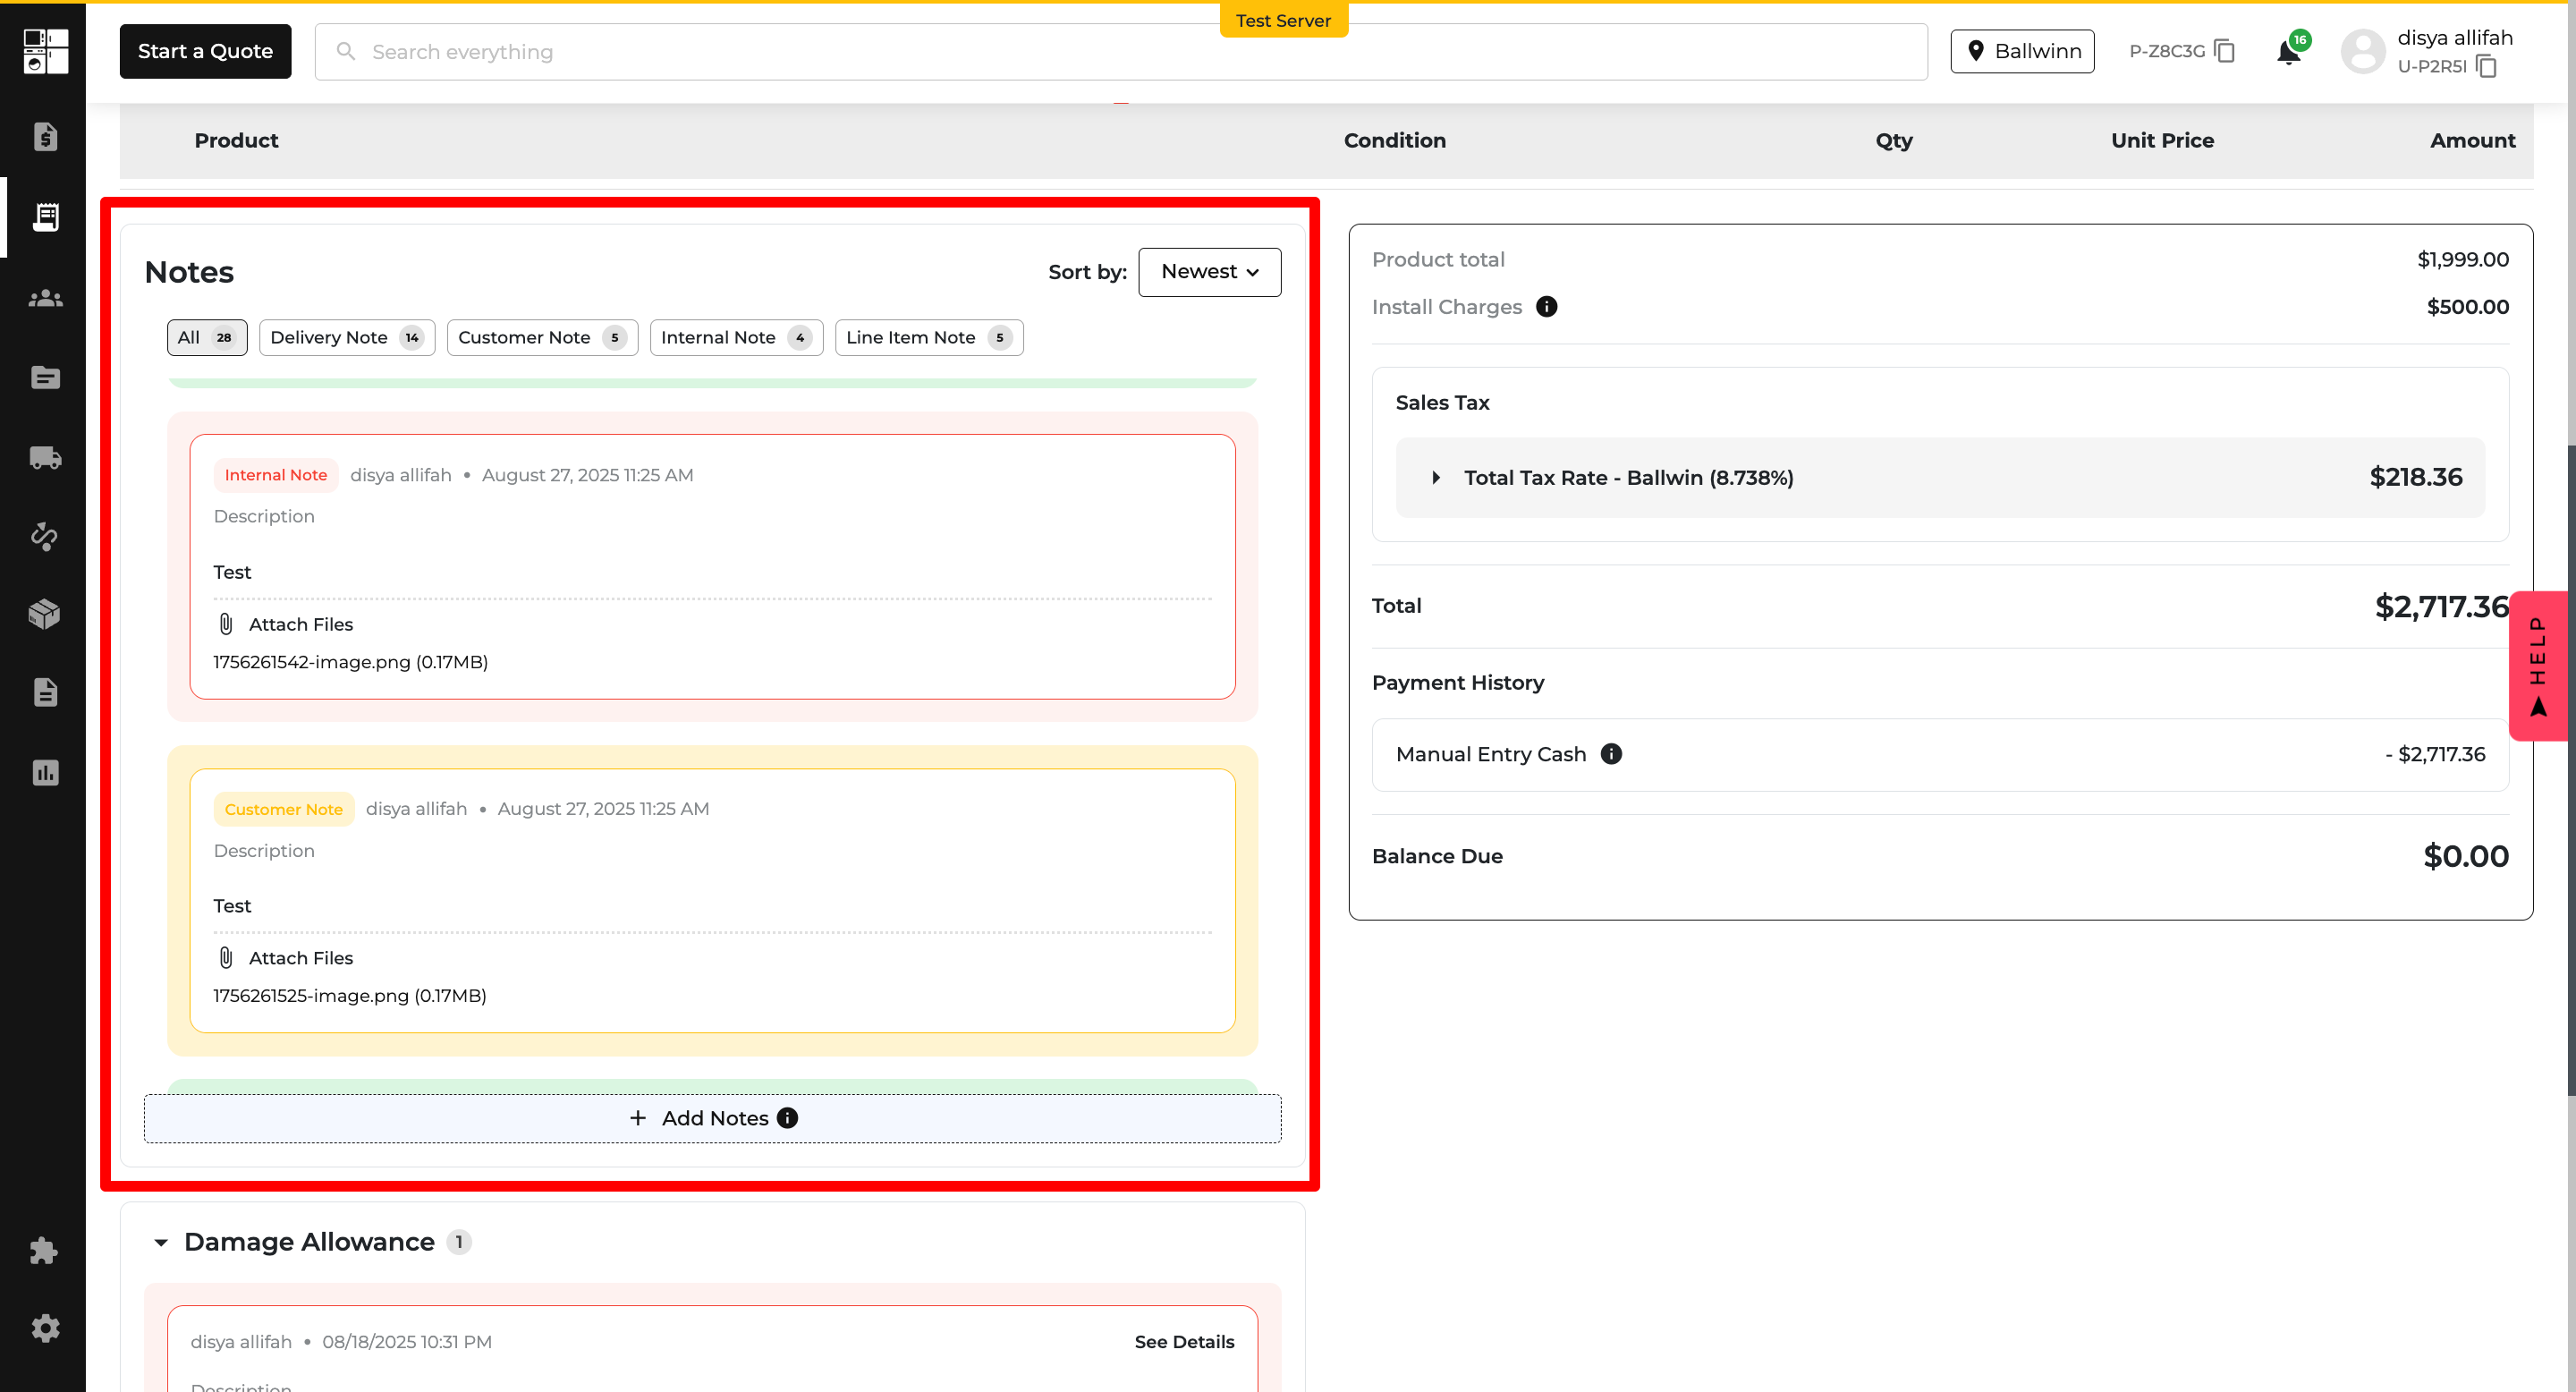Copy the U-P2R5I user ID
This screenshot has height=1392, width=2576.
coord(2487,67)
